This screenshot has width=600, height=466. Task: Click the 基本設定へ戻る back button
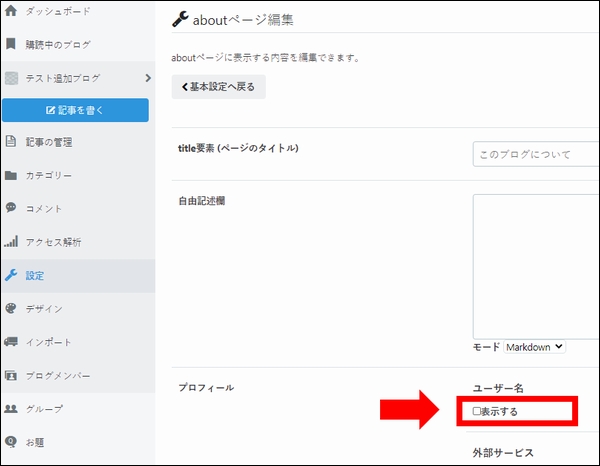tap(218, 87)
